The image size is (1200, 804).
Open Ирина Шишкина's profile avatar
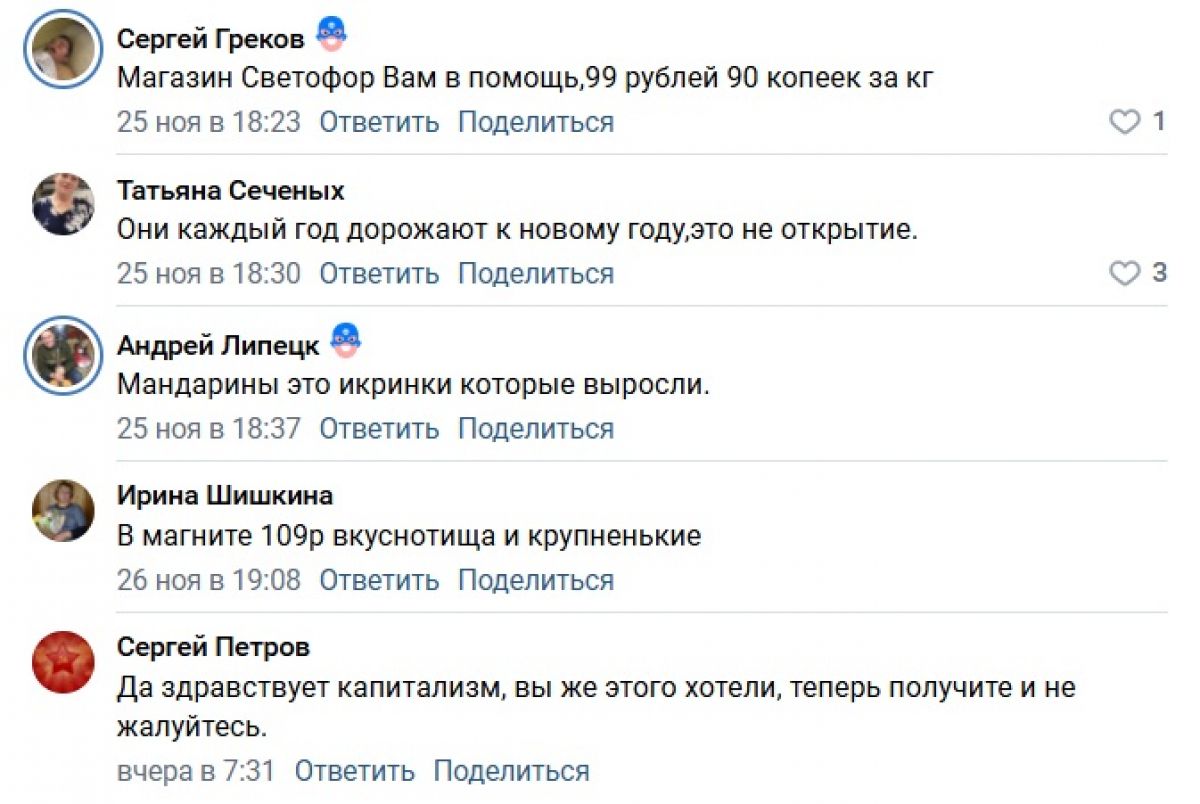pos(63,510)
